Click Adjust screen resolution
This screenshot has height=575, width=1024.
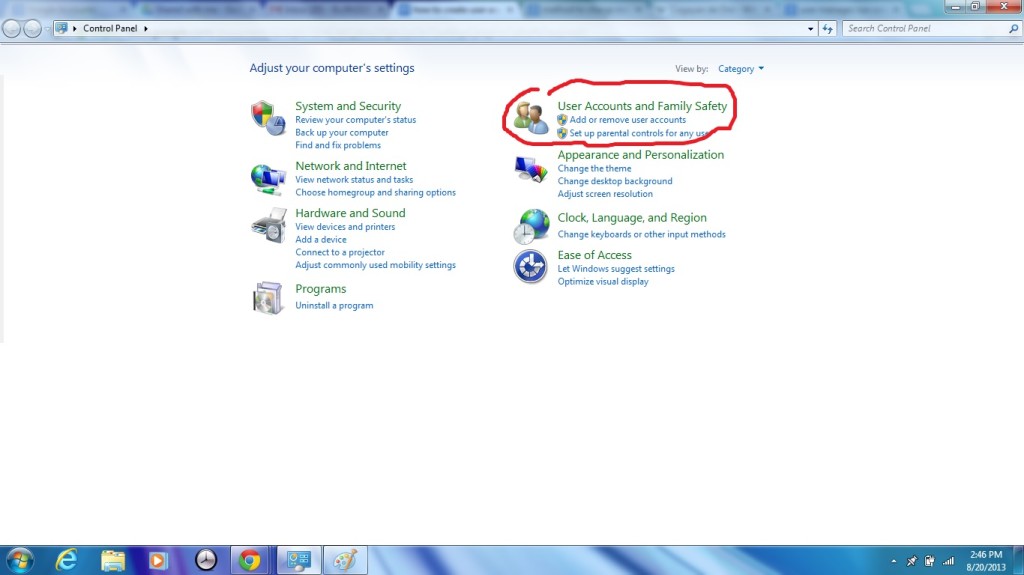(x=605, y=194)
